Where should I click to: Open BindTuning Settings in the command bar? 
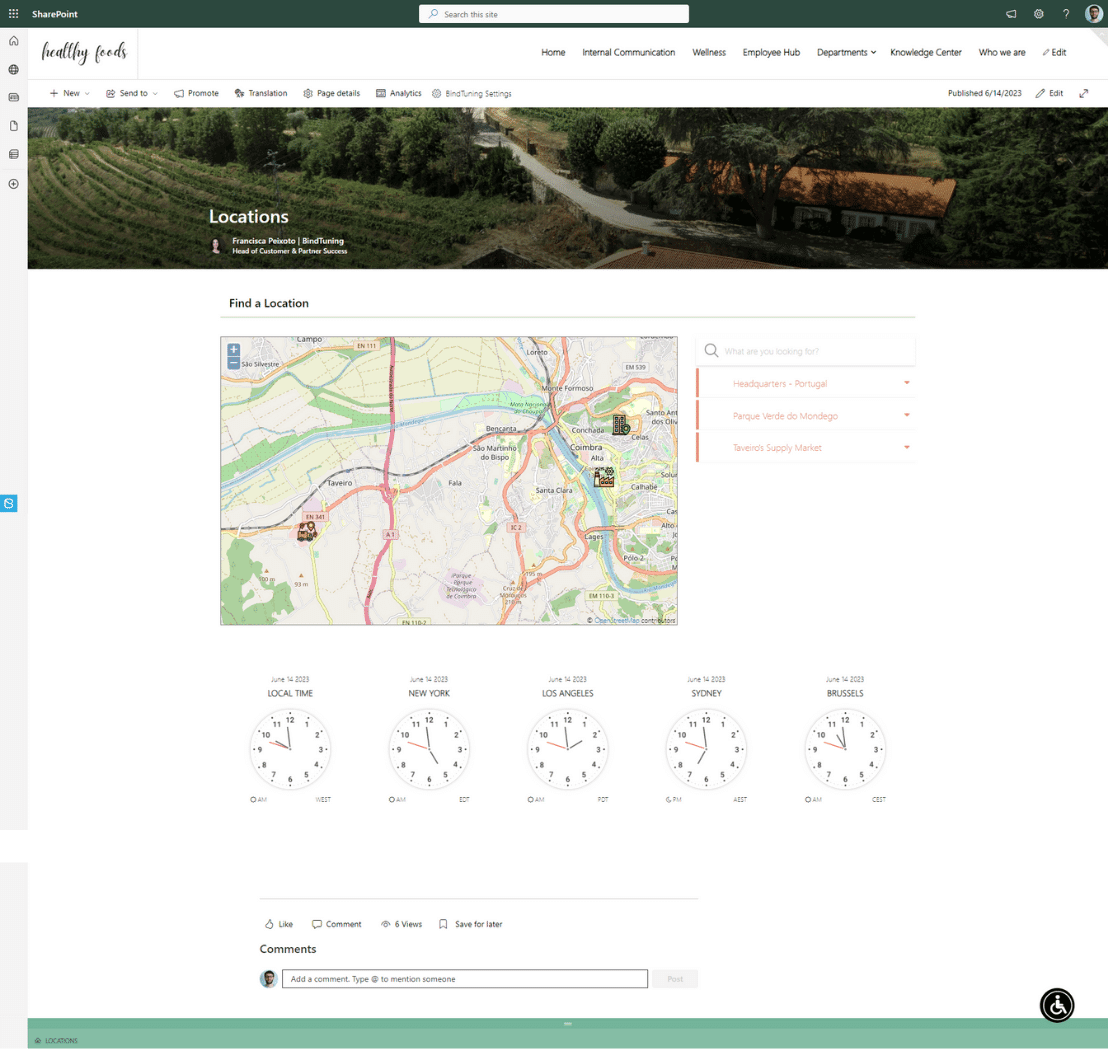(x=471, y=93)
